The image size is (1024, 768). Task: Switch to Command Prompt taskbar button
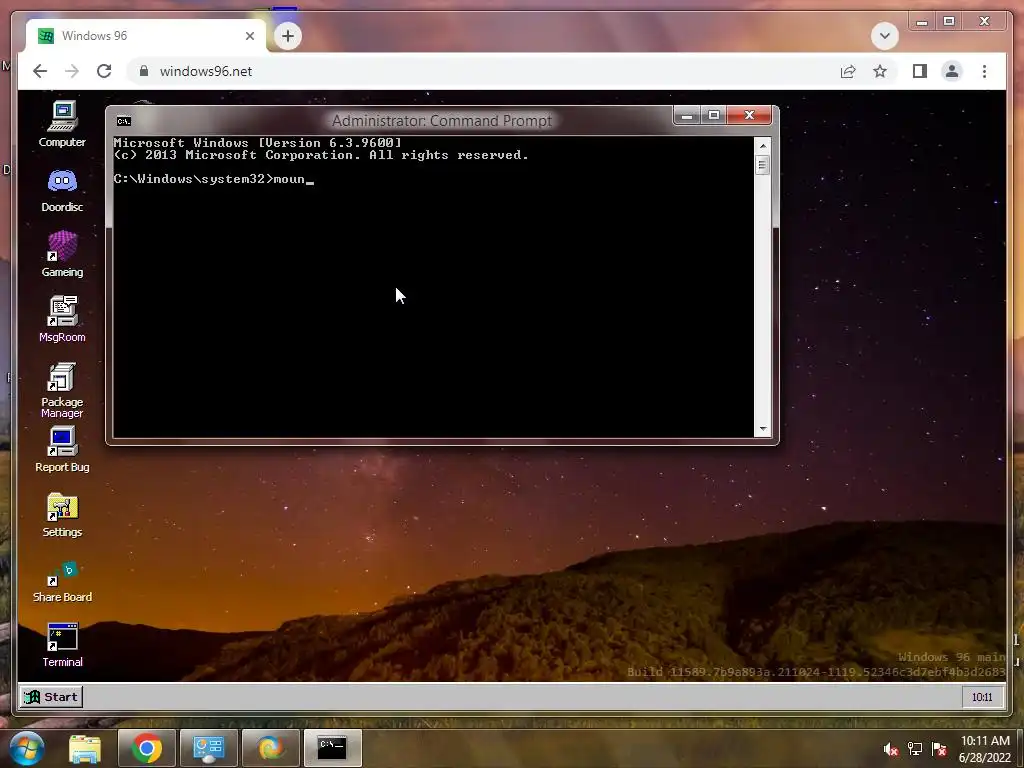332,748
